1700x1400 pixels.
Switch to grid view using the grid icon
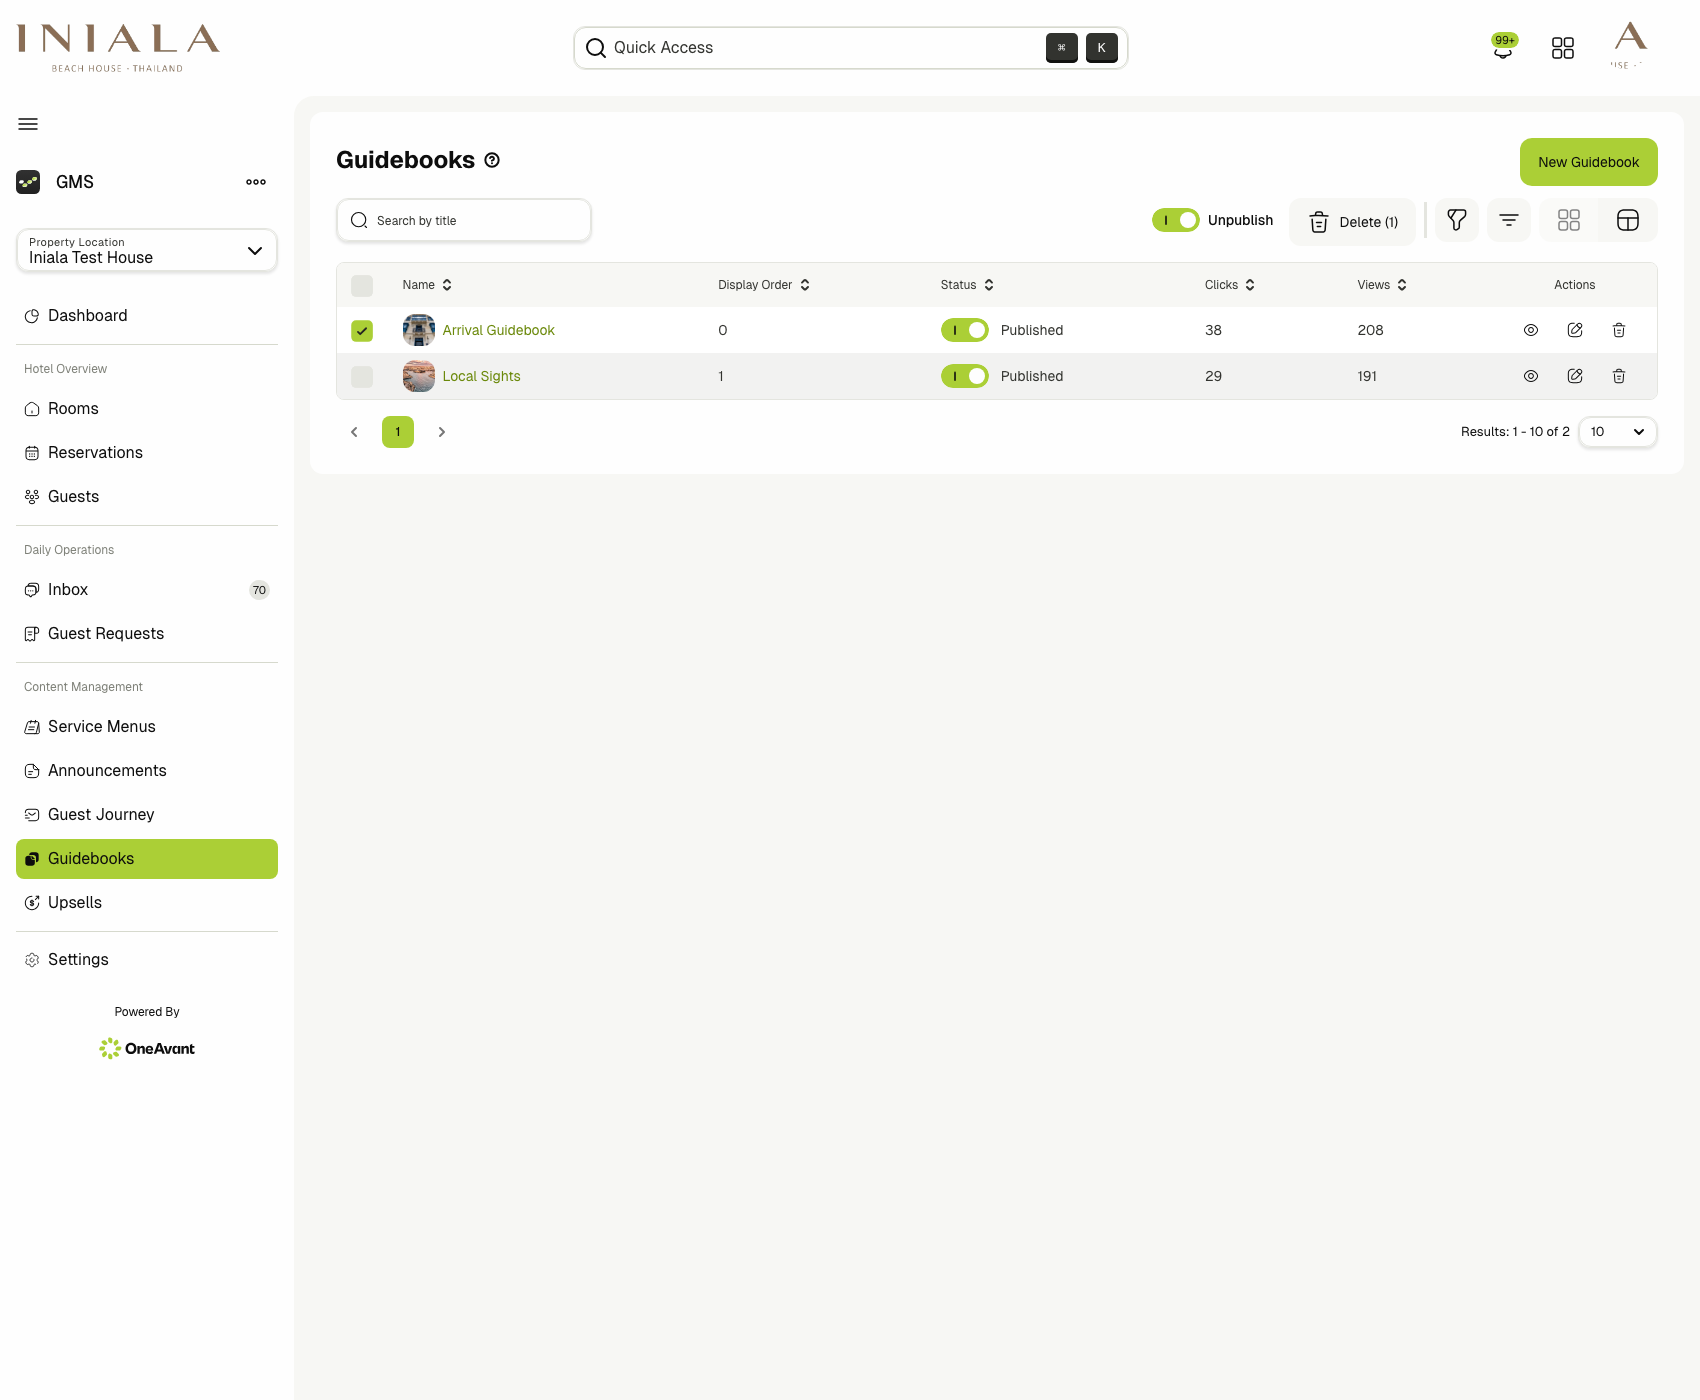tap(1568, 220)
